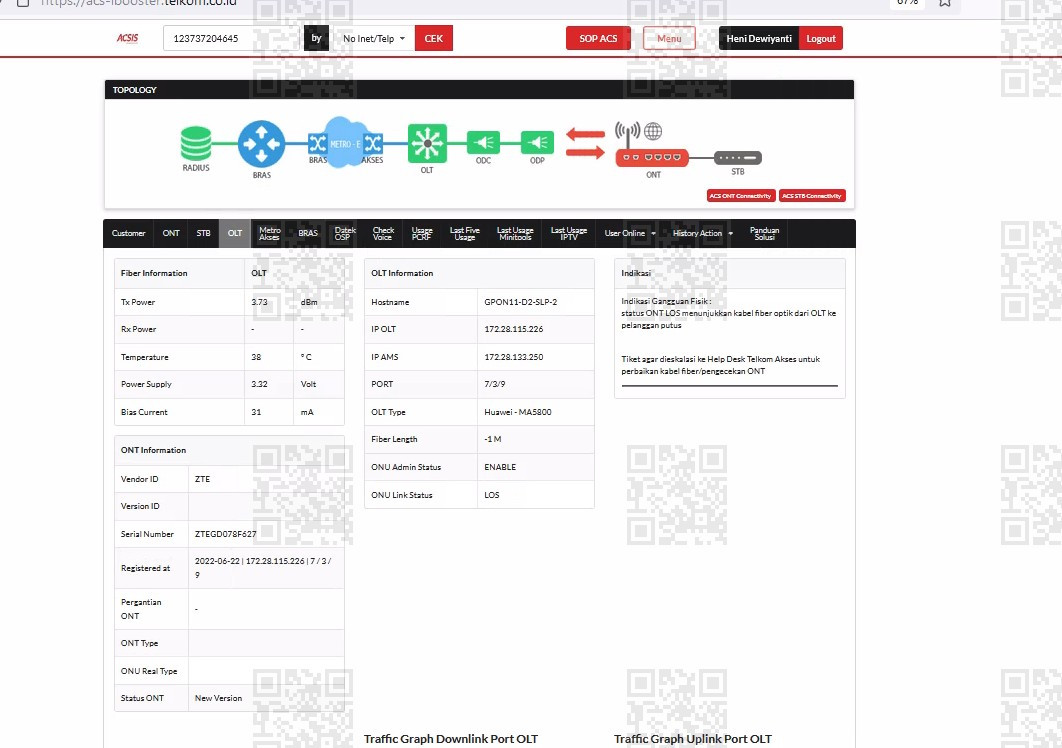The image size is (1062, 748).
Task: Expand the User Online dropdown menu
Action: 630,233
